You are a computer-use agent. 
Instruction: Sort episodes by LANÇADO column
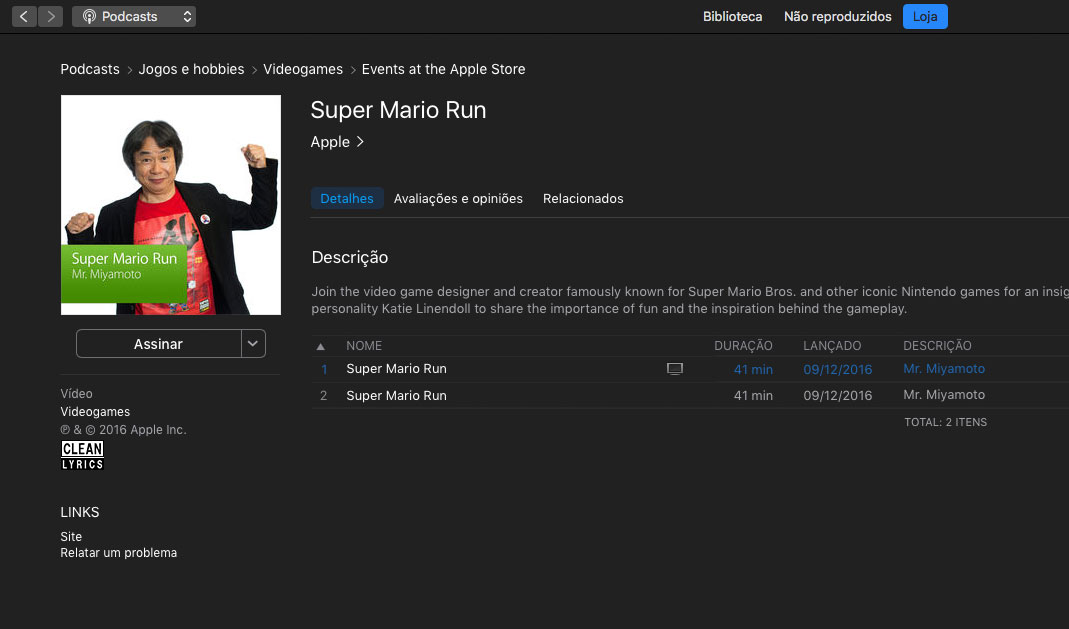(832, 346)
